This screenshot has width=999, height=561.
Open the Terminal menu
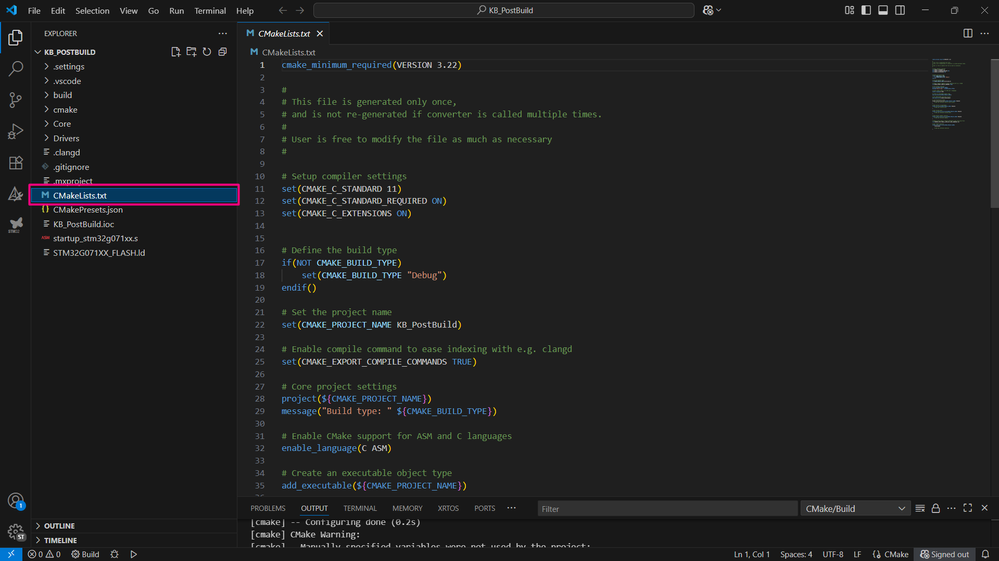[210, 10]
